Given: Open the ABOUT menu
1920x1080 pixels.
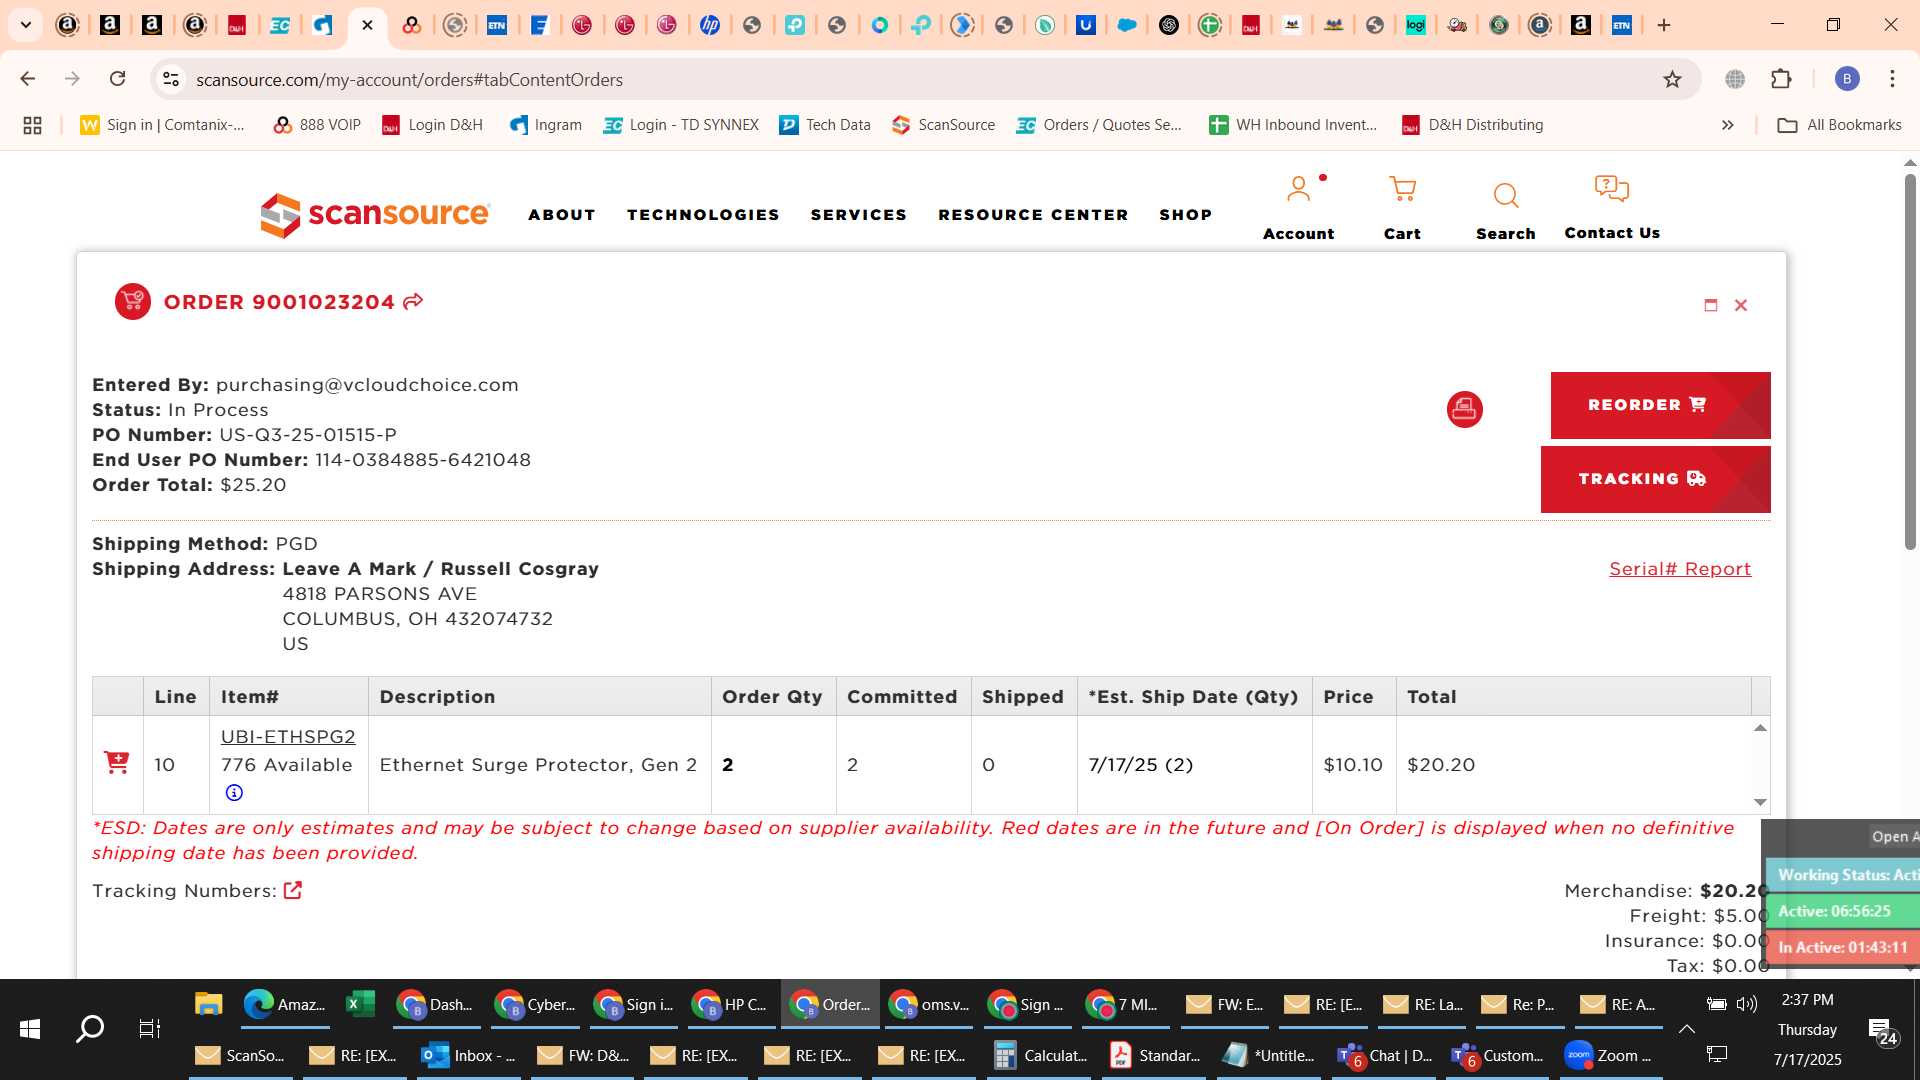Looking at the screenshot, I should point(562,215).
